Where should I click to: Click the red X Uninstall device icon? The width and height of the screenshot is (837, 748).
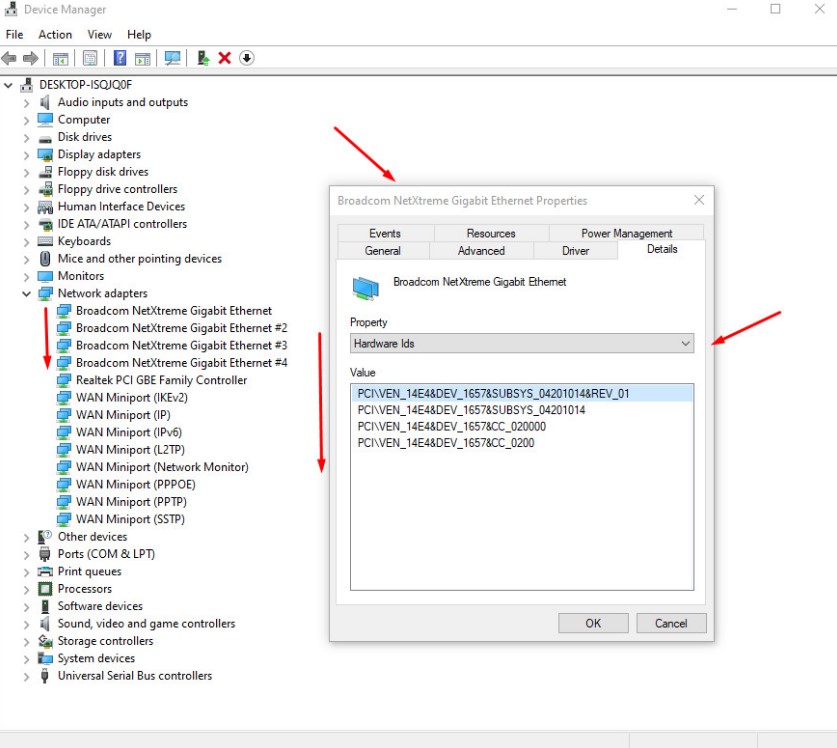[x=224, y=58]
